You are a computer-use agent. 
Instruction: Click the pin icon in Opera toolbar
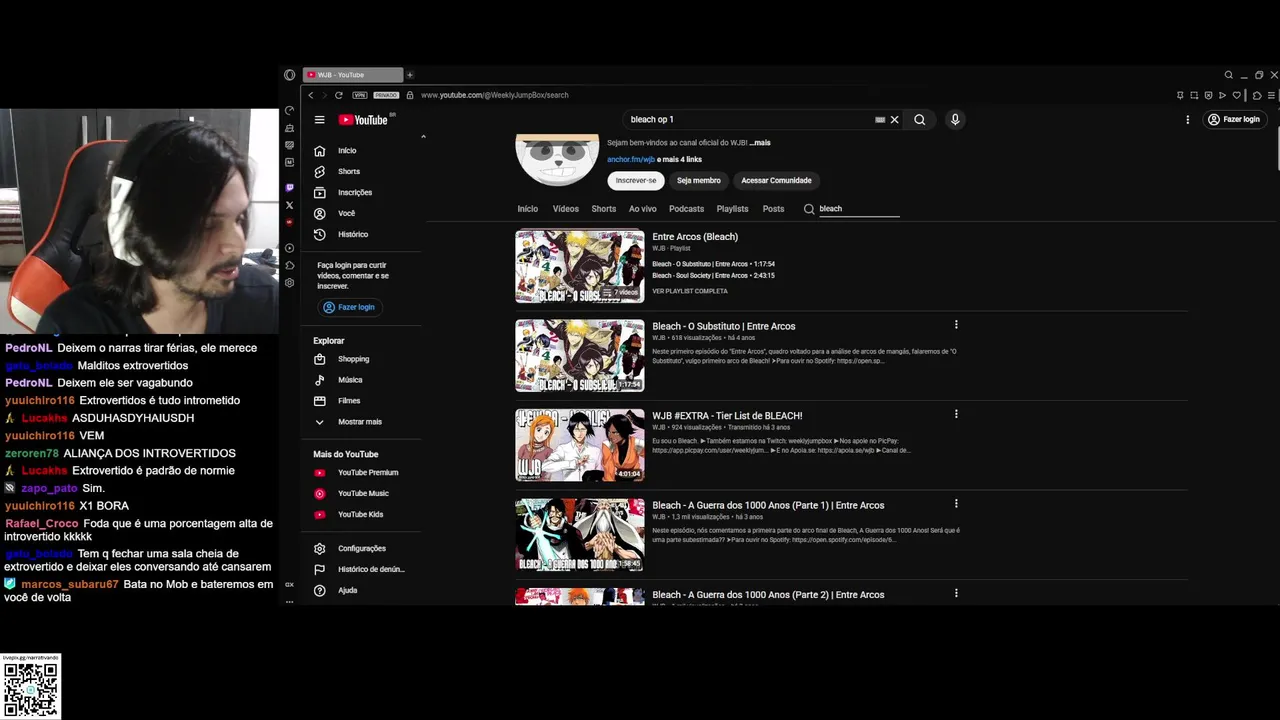tap(1180, 95)
